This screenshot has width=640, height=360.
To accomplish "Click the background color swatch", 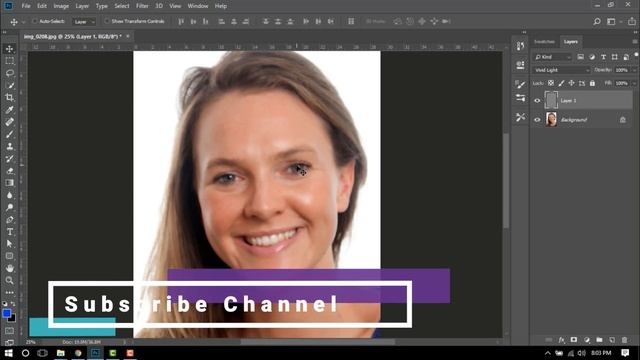I will coord(13,319).
